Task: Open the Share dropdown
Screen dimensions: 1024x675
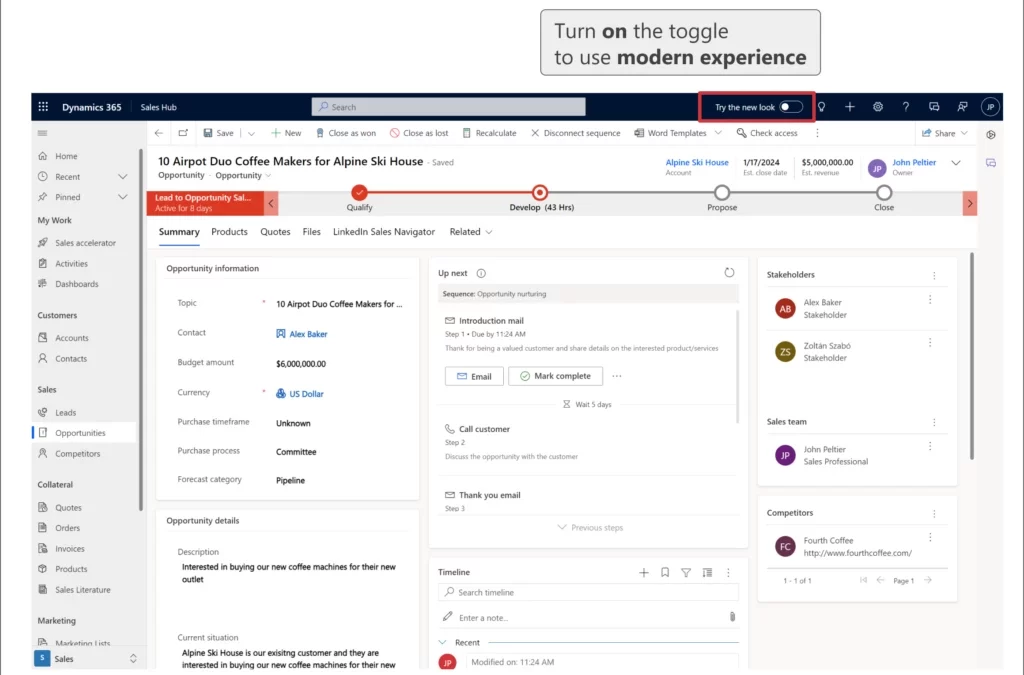Action: 944,133
